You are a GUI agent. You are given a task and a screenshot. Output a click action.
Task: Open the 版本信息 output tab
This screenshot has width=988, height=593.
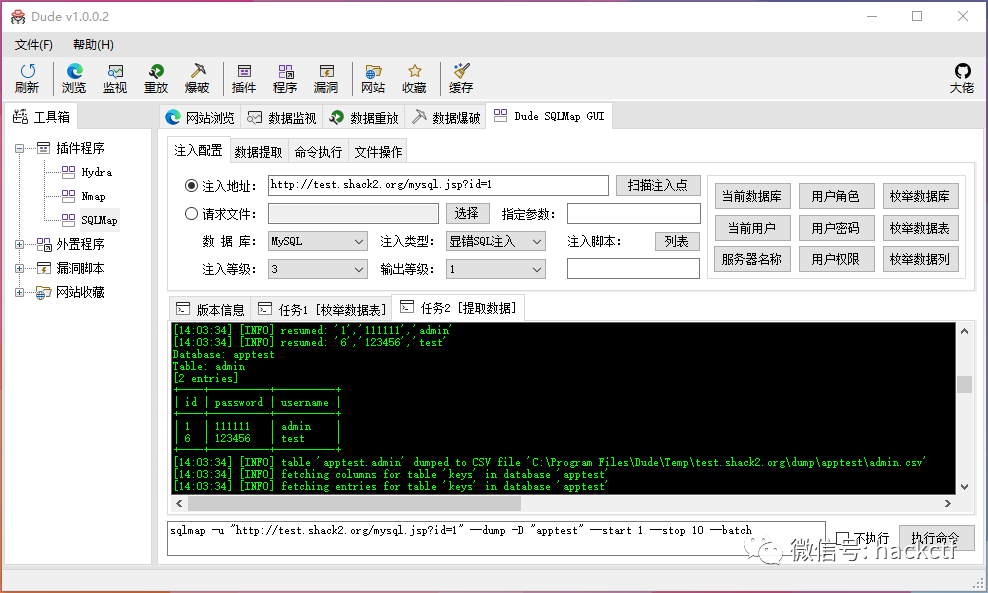click(x=210, y=309)
